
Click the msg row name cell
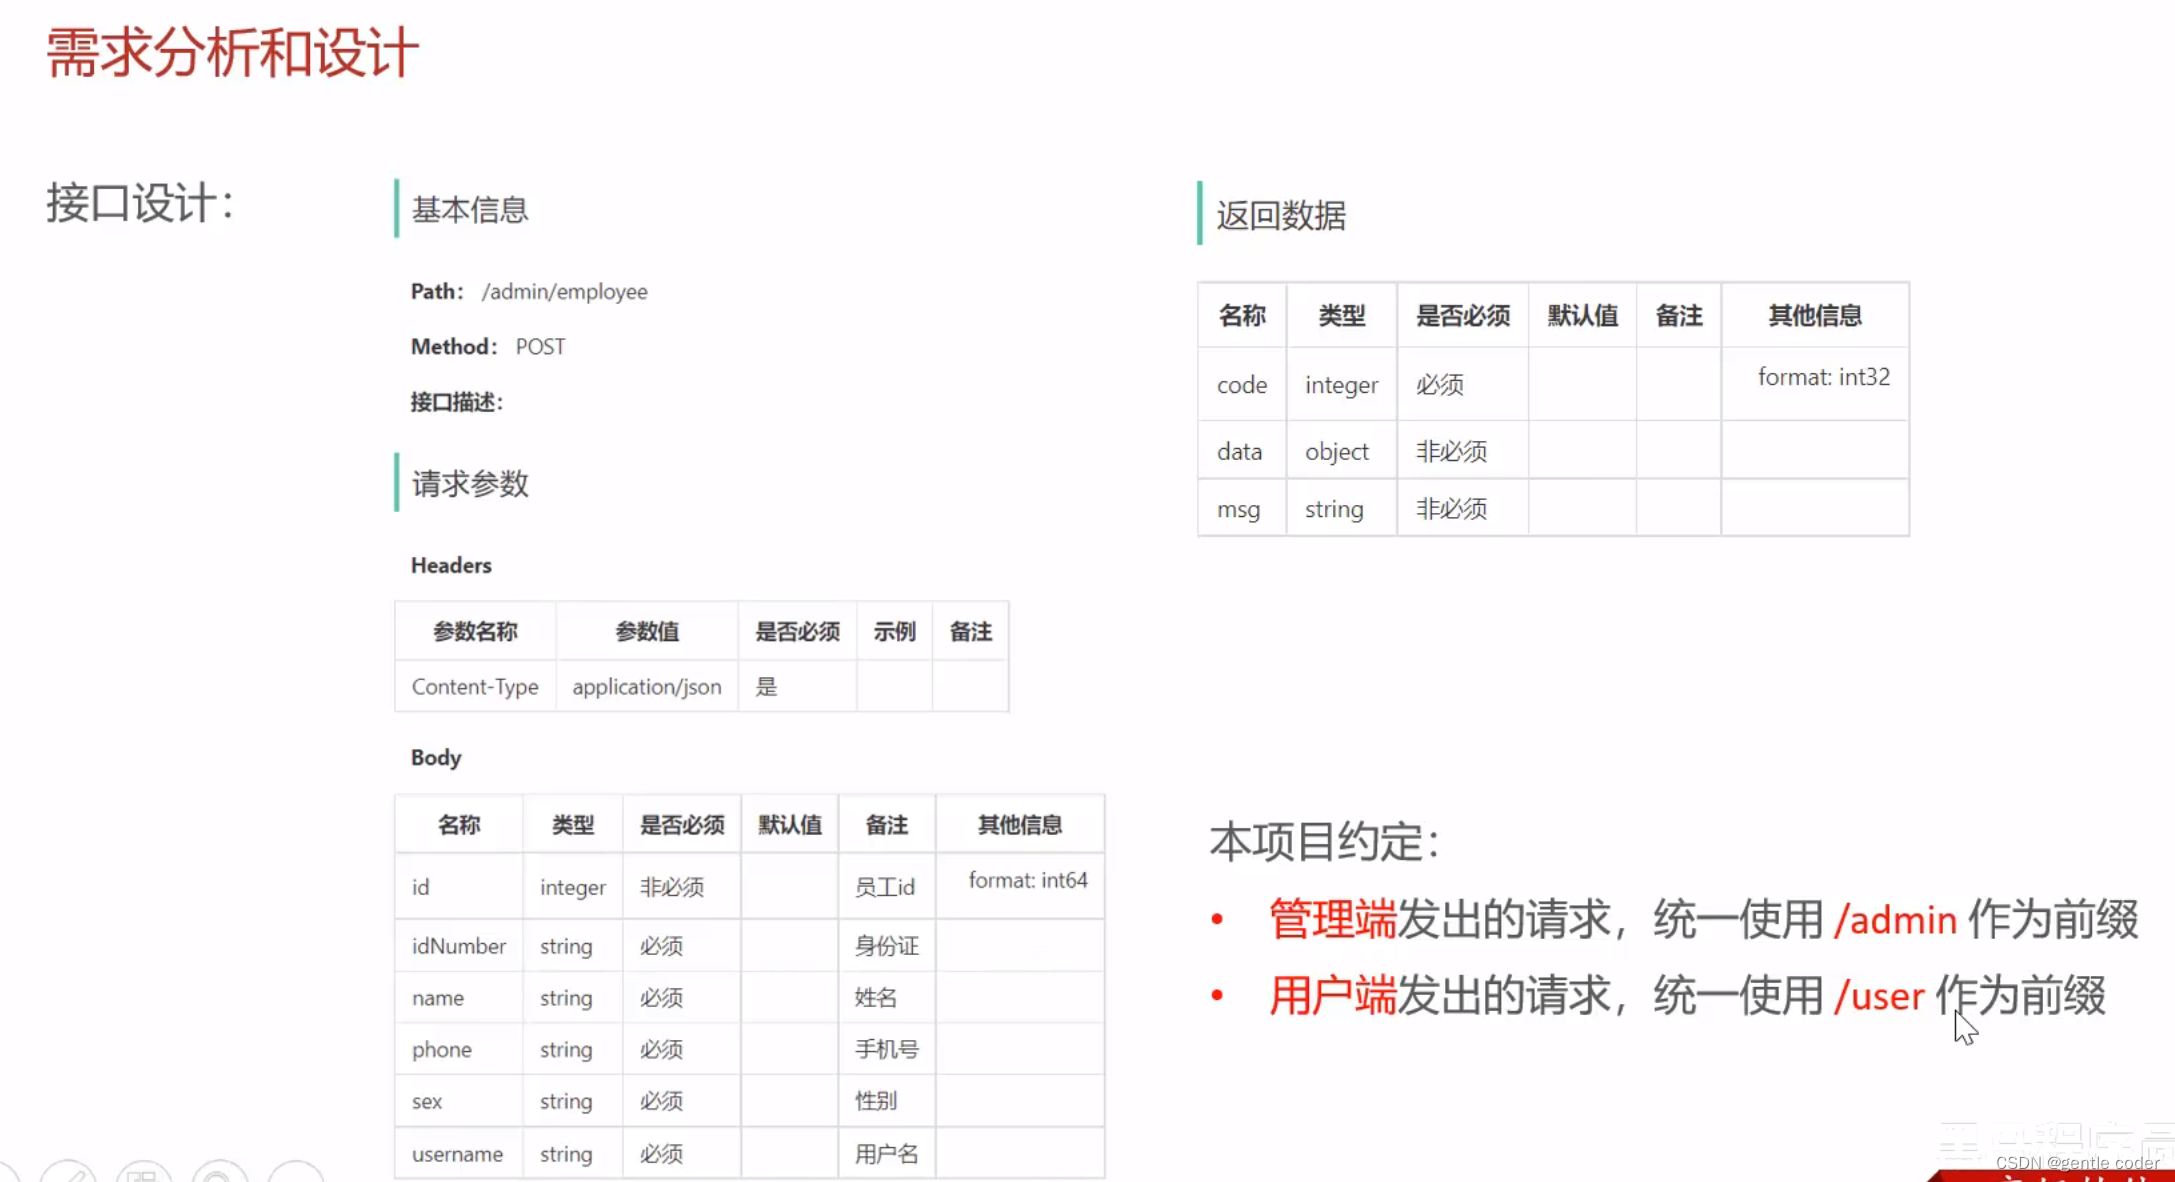pyautogui.click(x=1238, y=510)
